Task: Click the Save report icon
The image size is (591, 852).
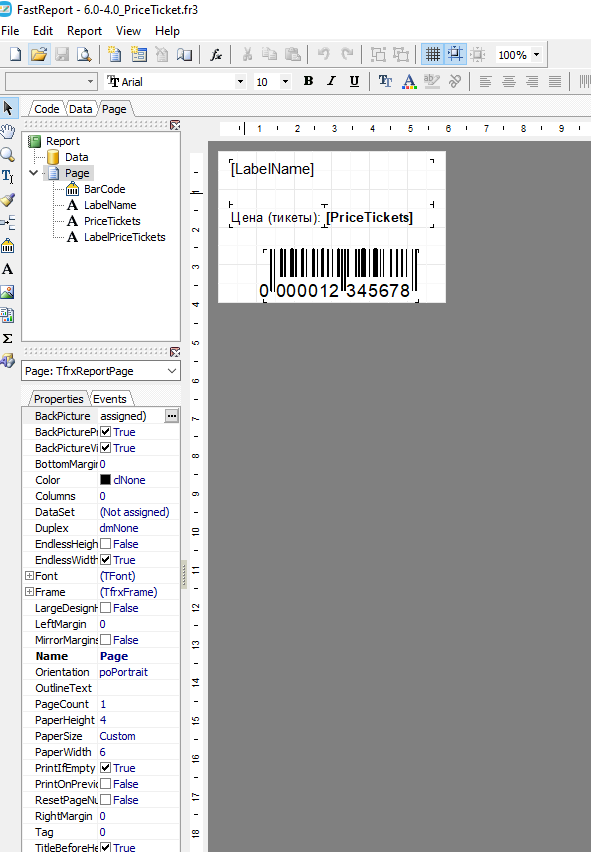Action: [62, 54]
